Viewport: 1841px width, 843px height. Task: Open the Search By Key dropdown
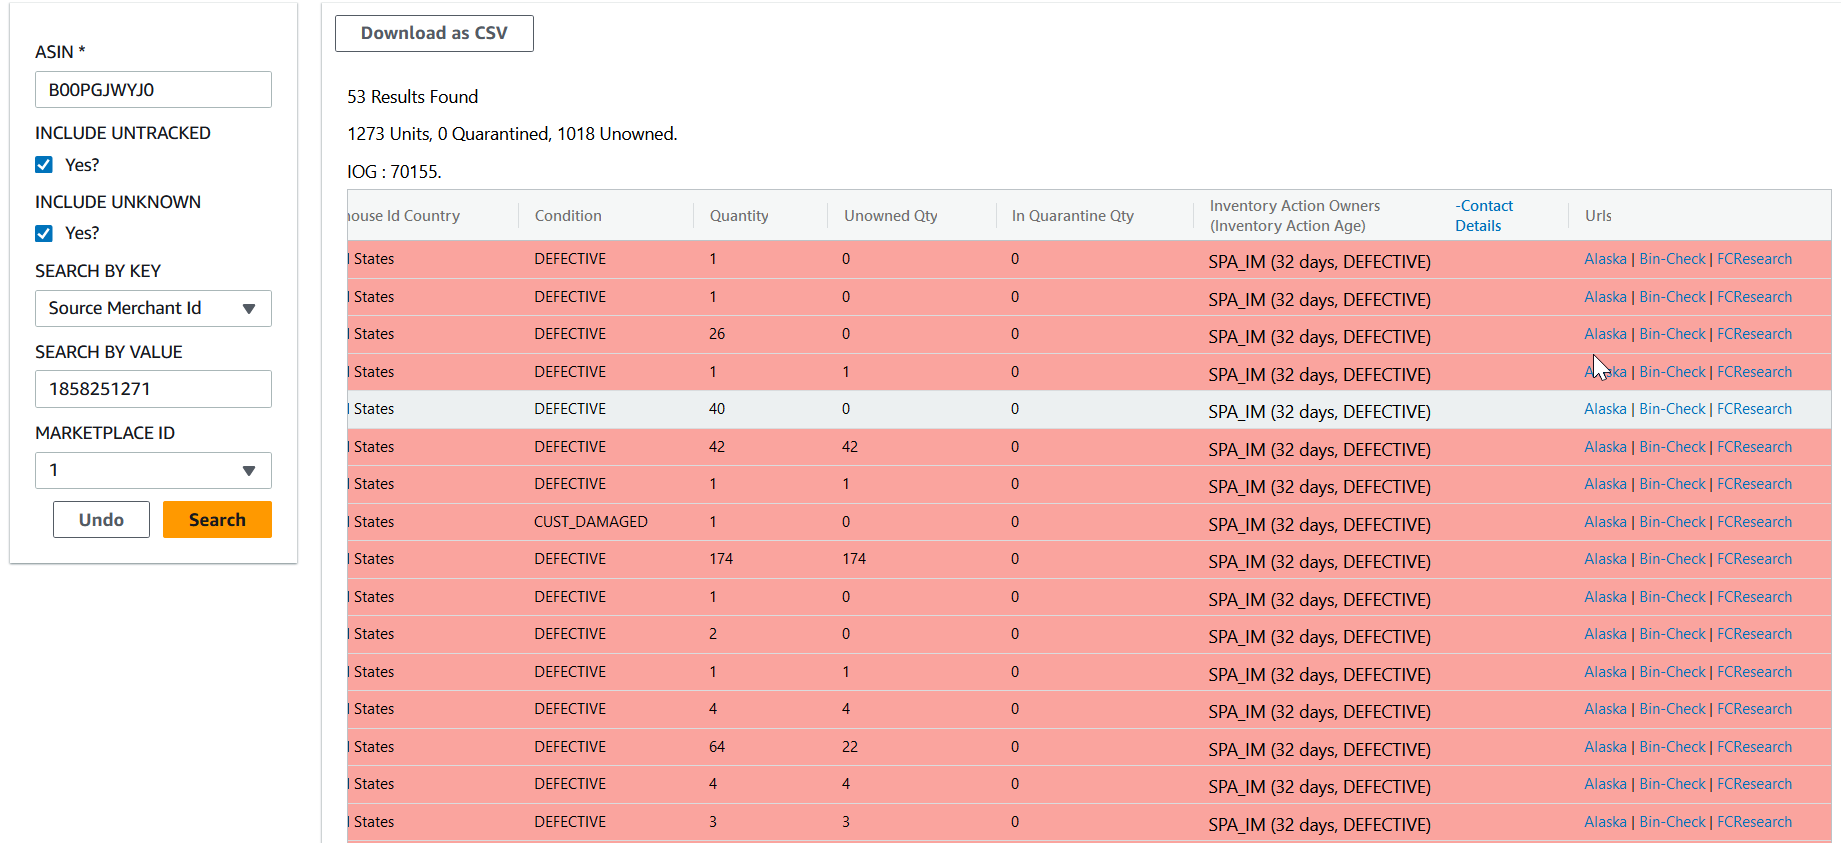point(153,308)
